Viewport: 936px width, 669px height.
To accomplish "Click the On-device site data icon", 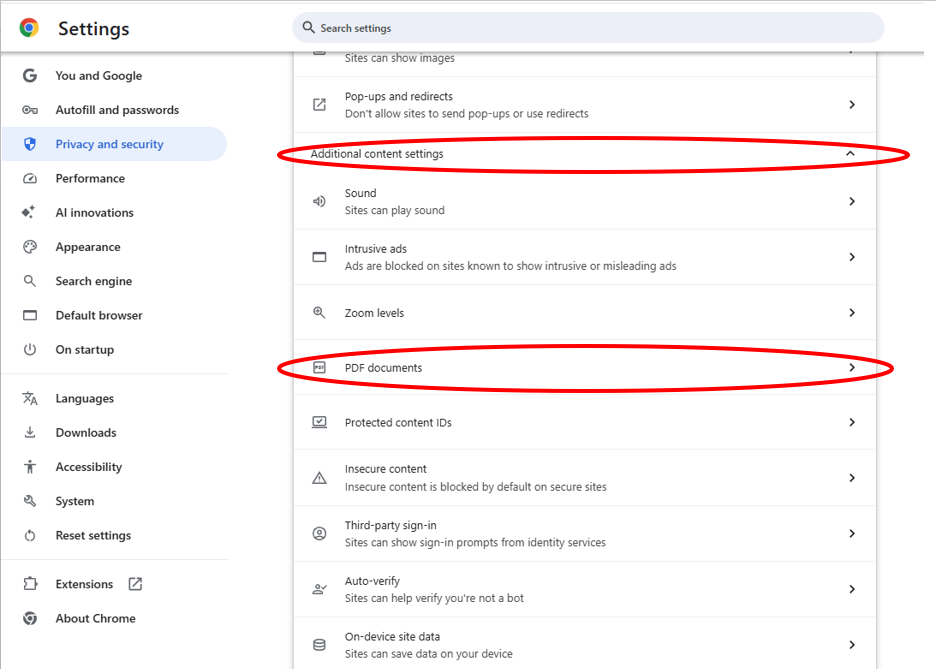I will click(319, 643).
